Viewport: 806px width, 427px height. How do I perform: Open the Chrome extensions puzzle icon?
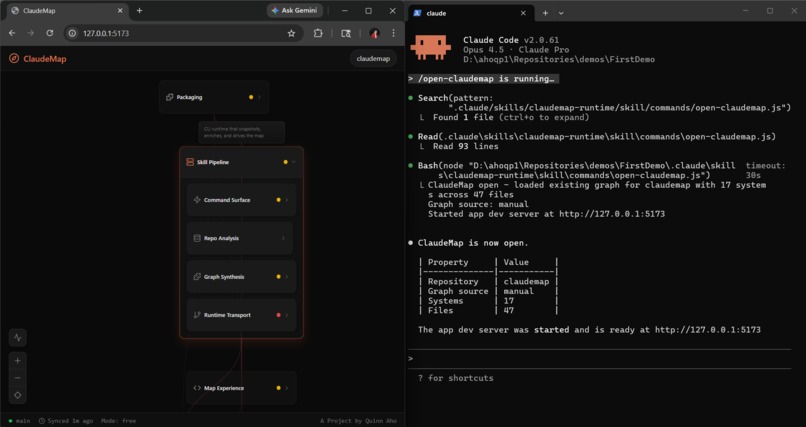pos(318,33)
